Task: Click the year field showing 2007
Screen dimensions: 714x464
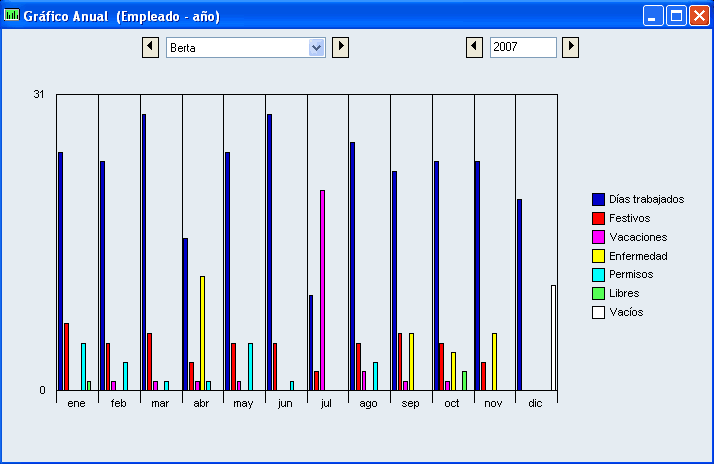Action: coord(522,47)
